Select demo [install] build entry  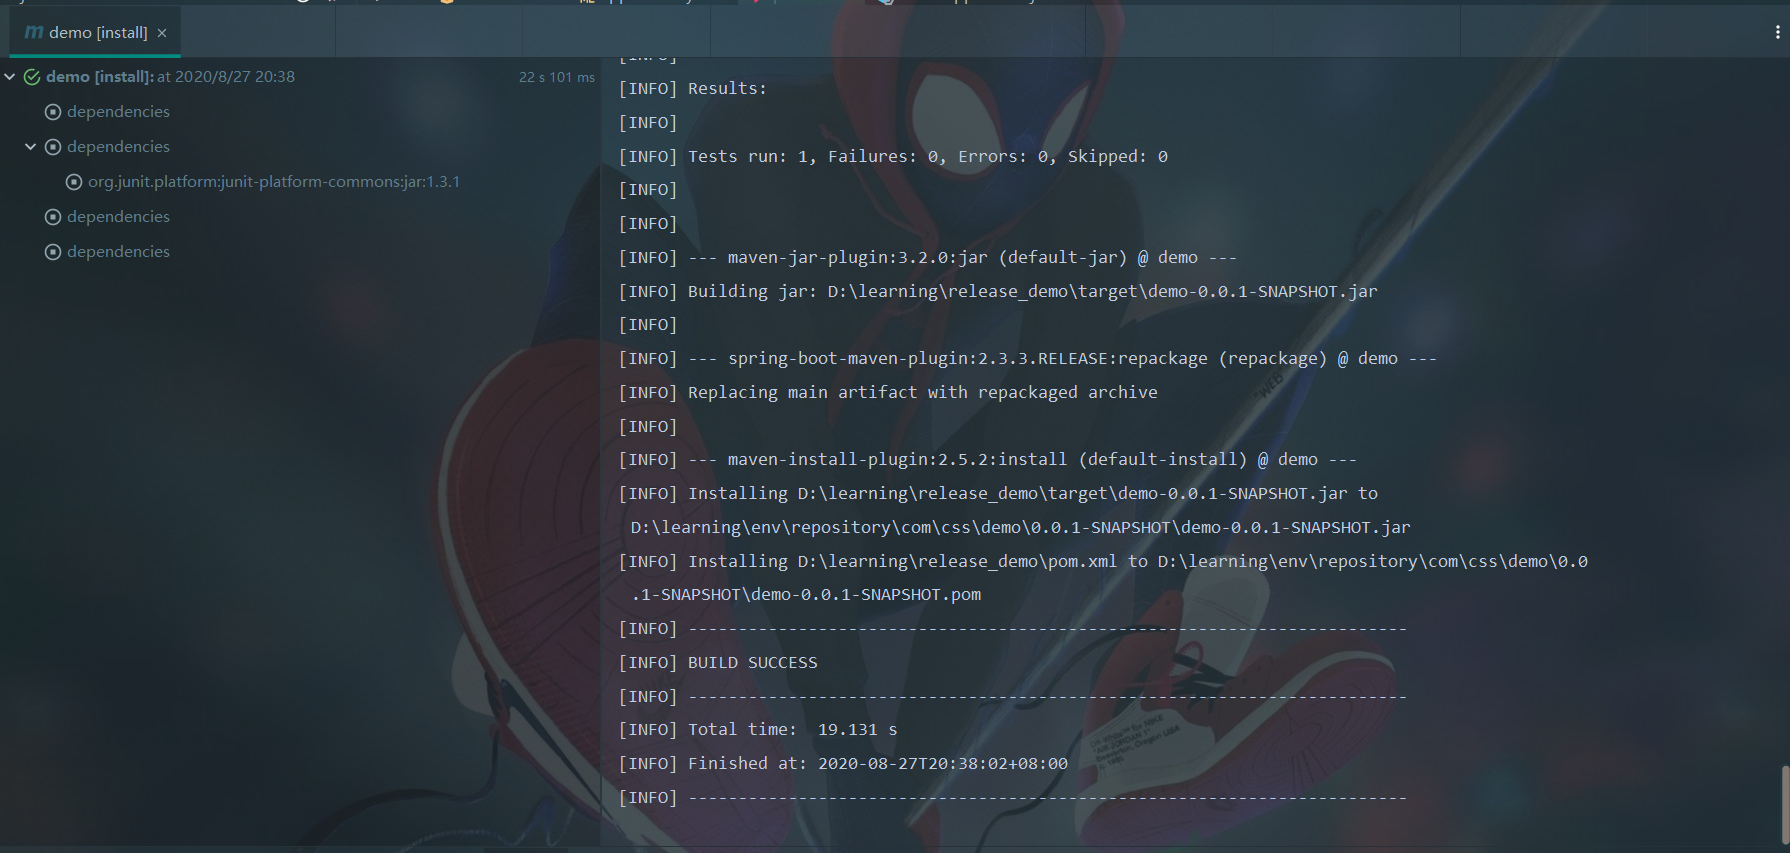tap(170, 77)
